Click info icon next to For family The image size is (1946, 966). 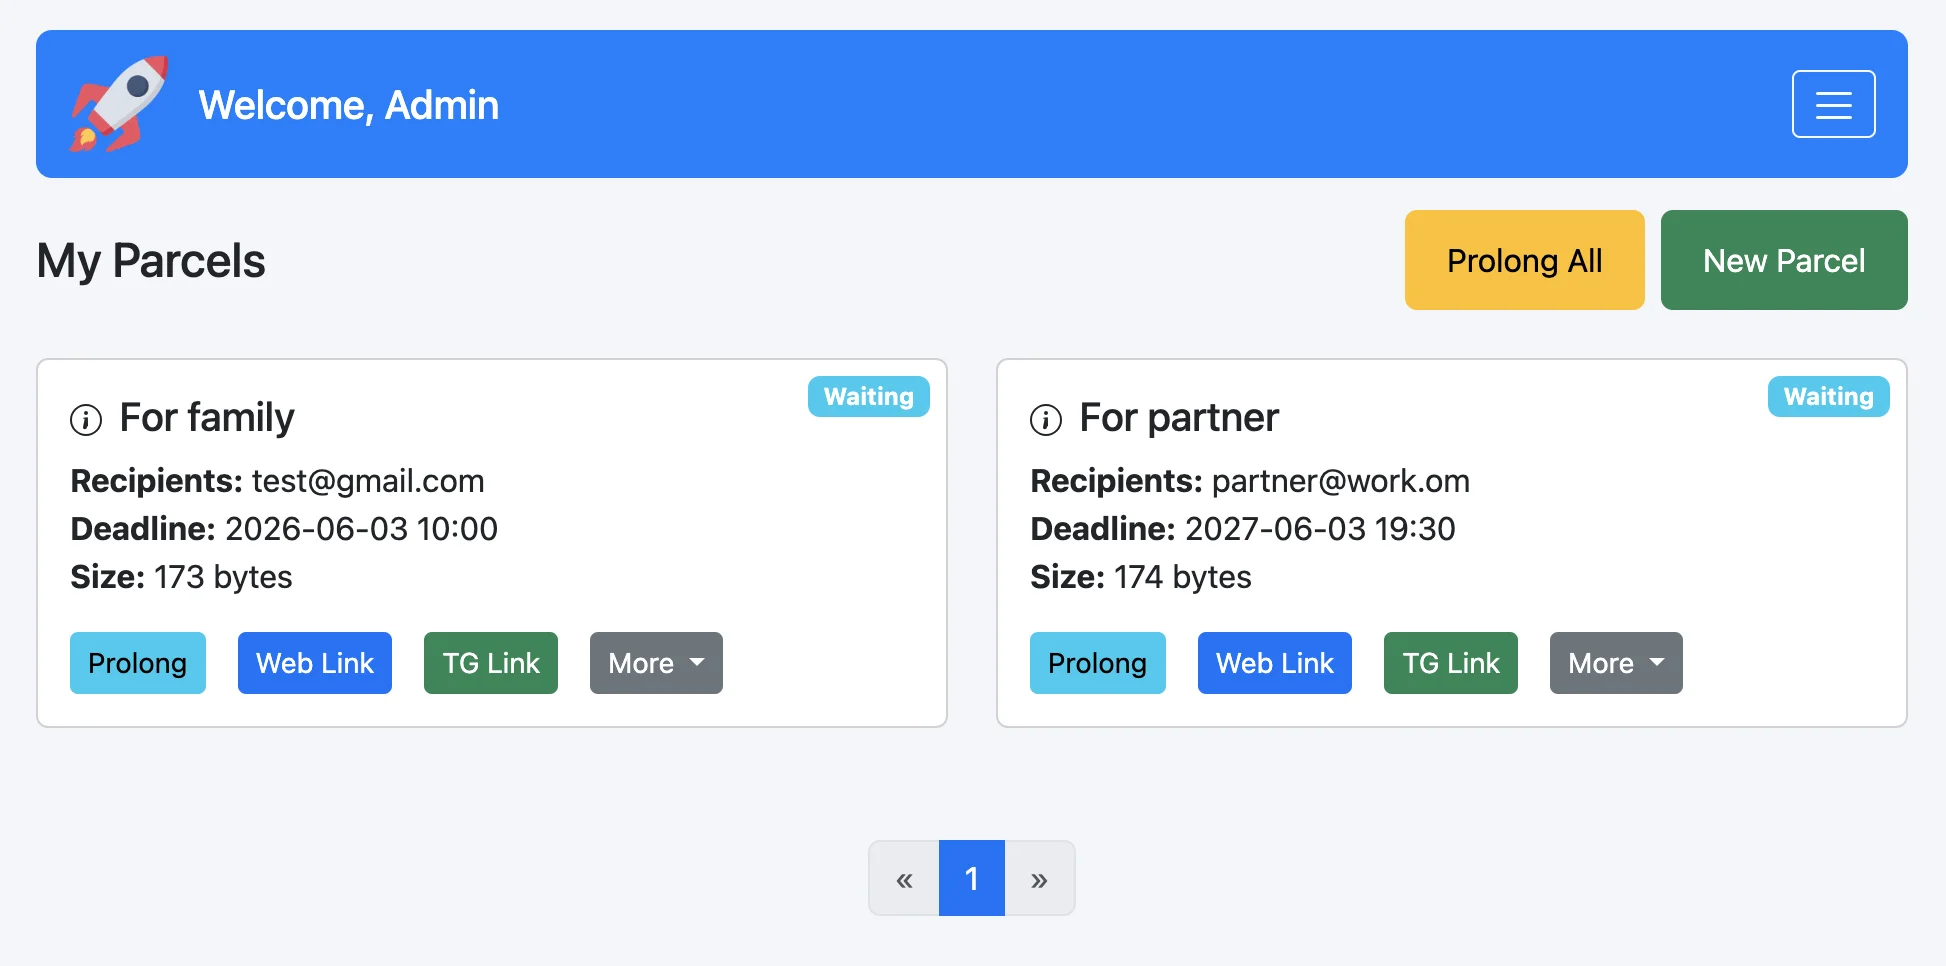click(86, 420)
